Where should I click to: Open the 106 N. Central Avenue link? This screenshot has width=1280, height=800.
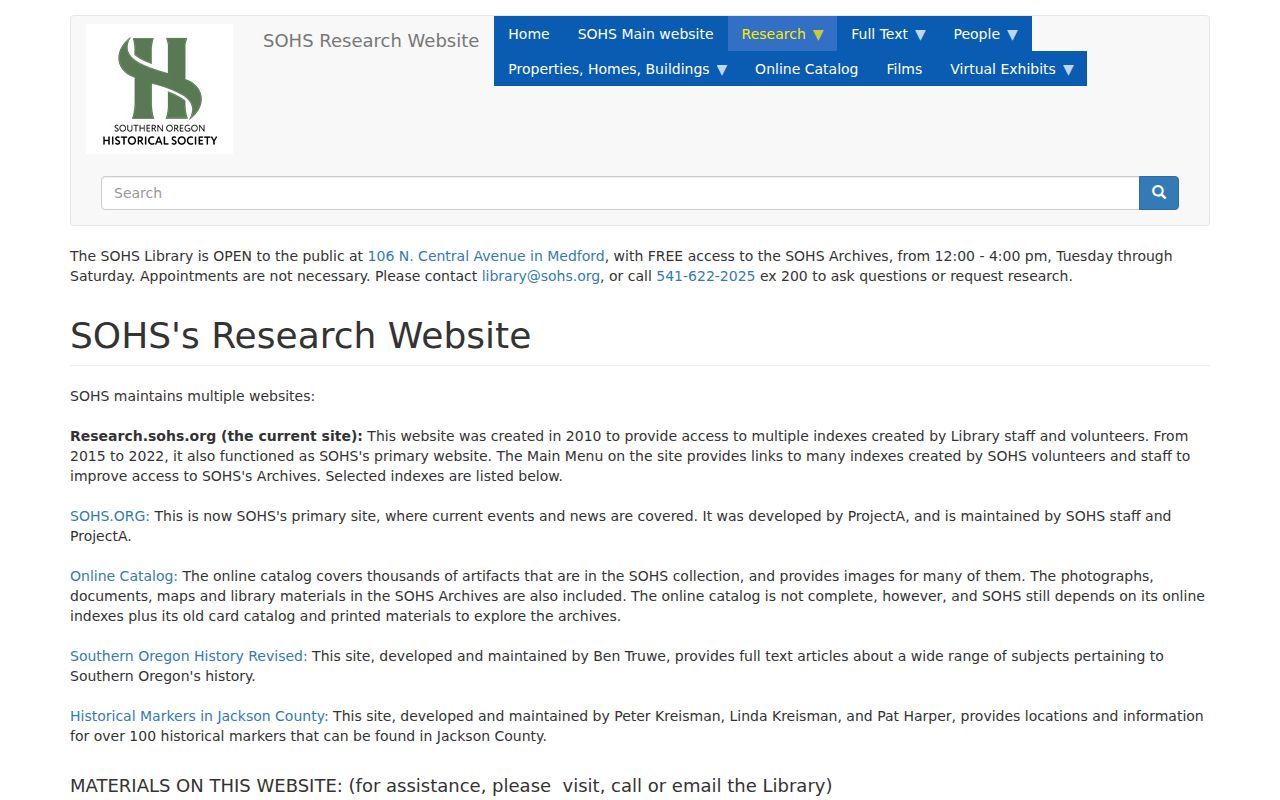(486, 256)
